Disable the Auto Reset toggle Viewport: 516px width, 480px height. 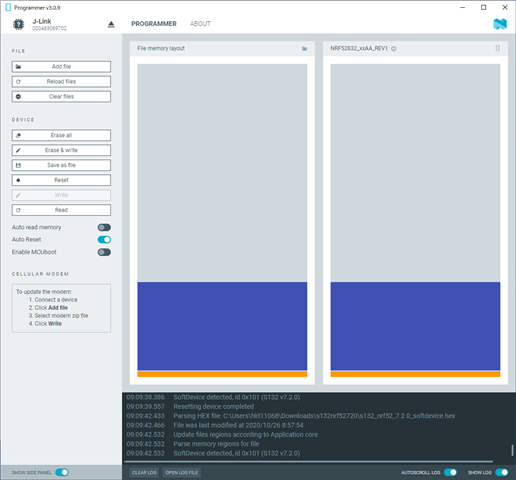tap(104, 240)
